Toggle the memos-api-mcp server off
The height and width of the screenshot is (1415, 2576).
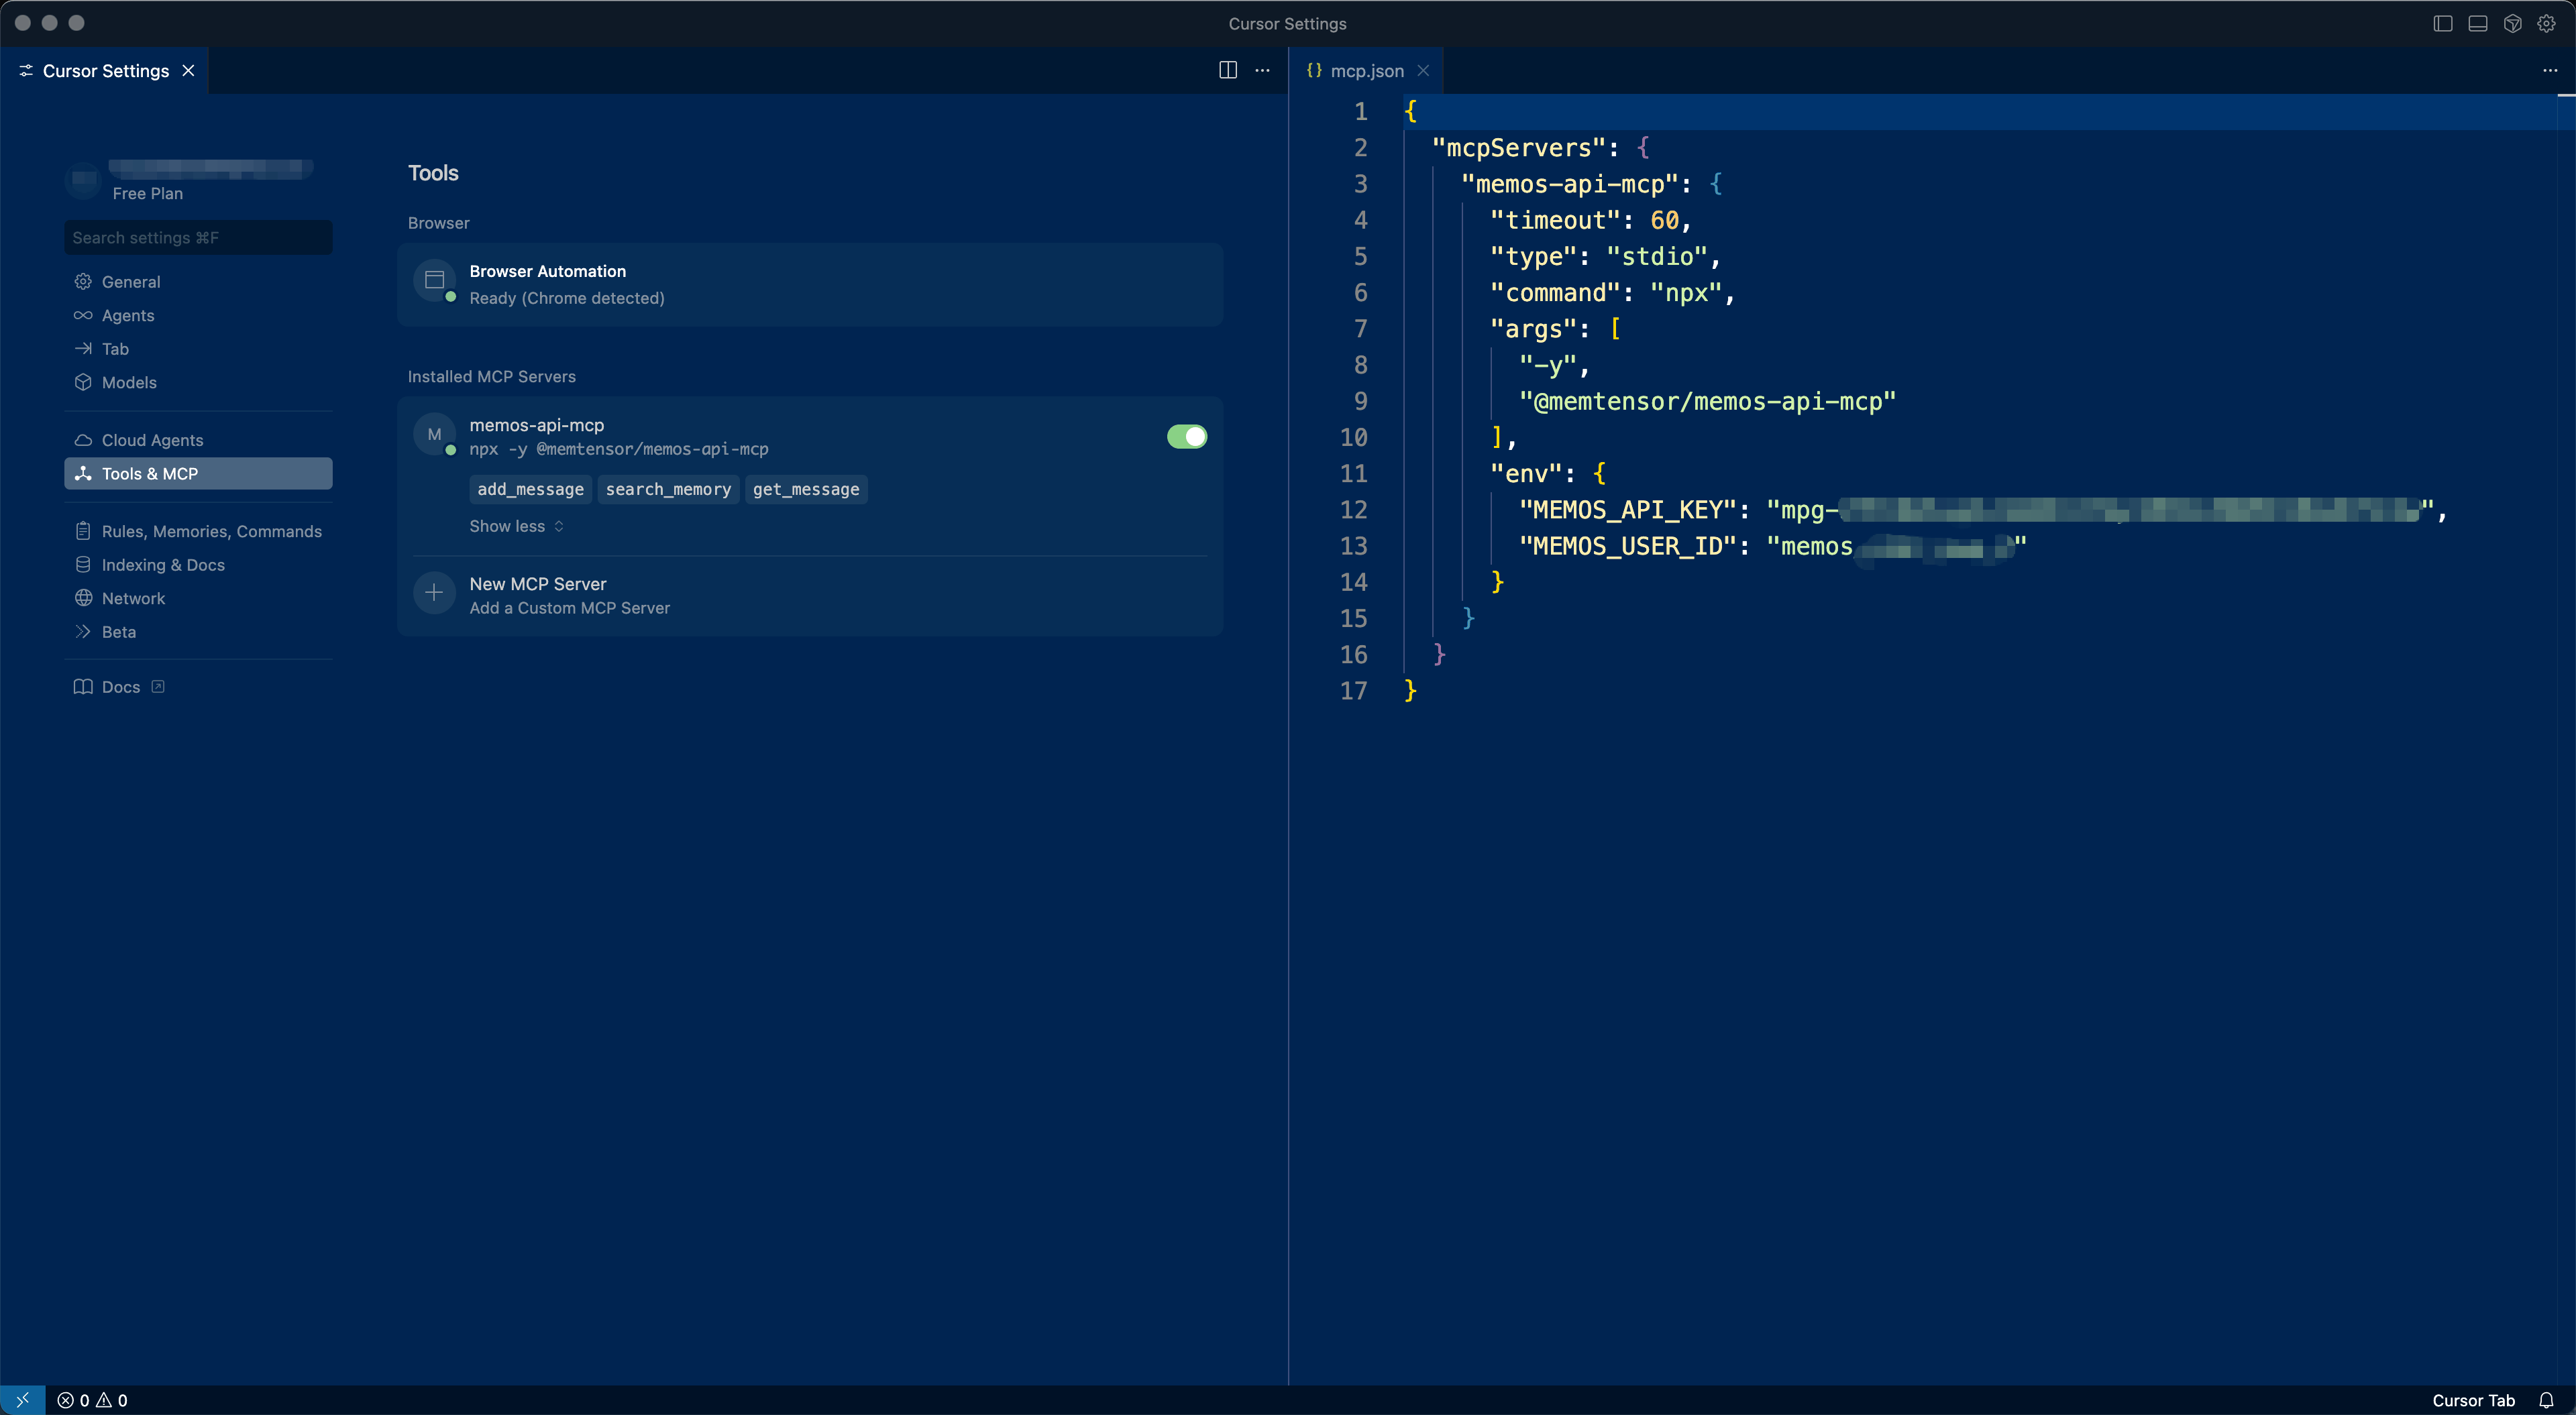point(1186,436)
